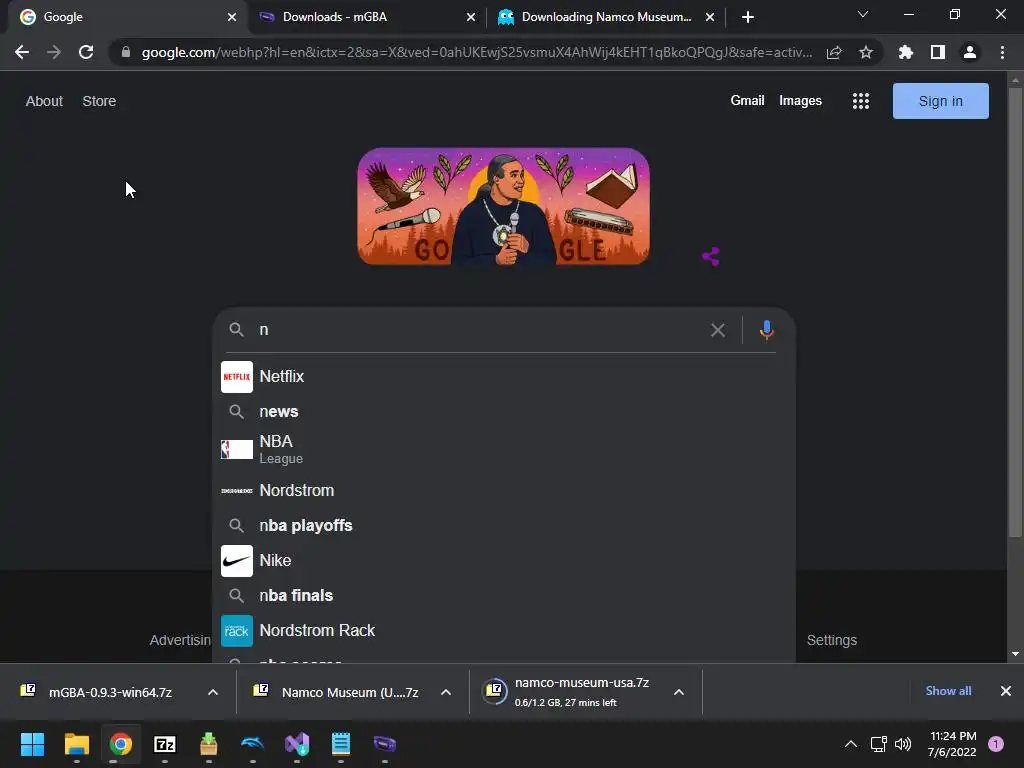This screenshot has width=1024, height=768.
Task: Click Show all downloads
Action: point(948,691)
